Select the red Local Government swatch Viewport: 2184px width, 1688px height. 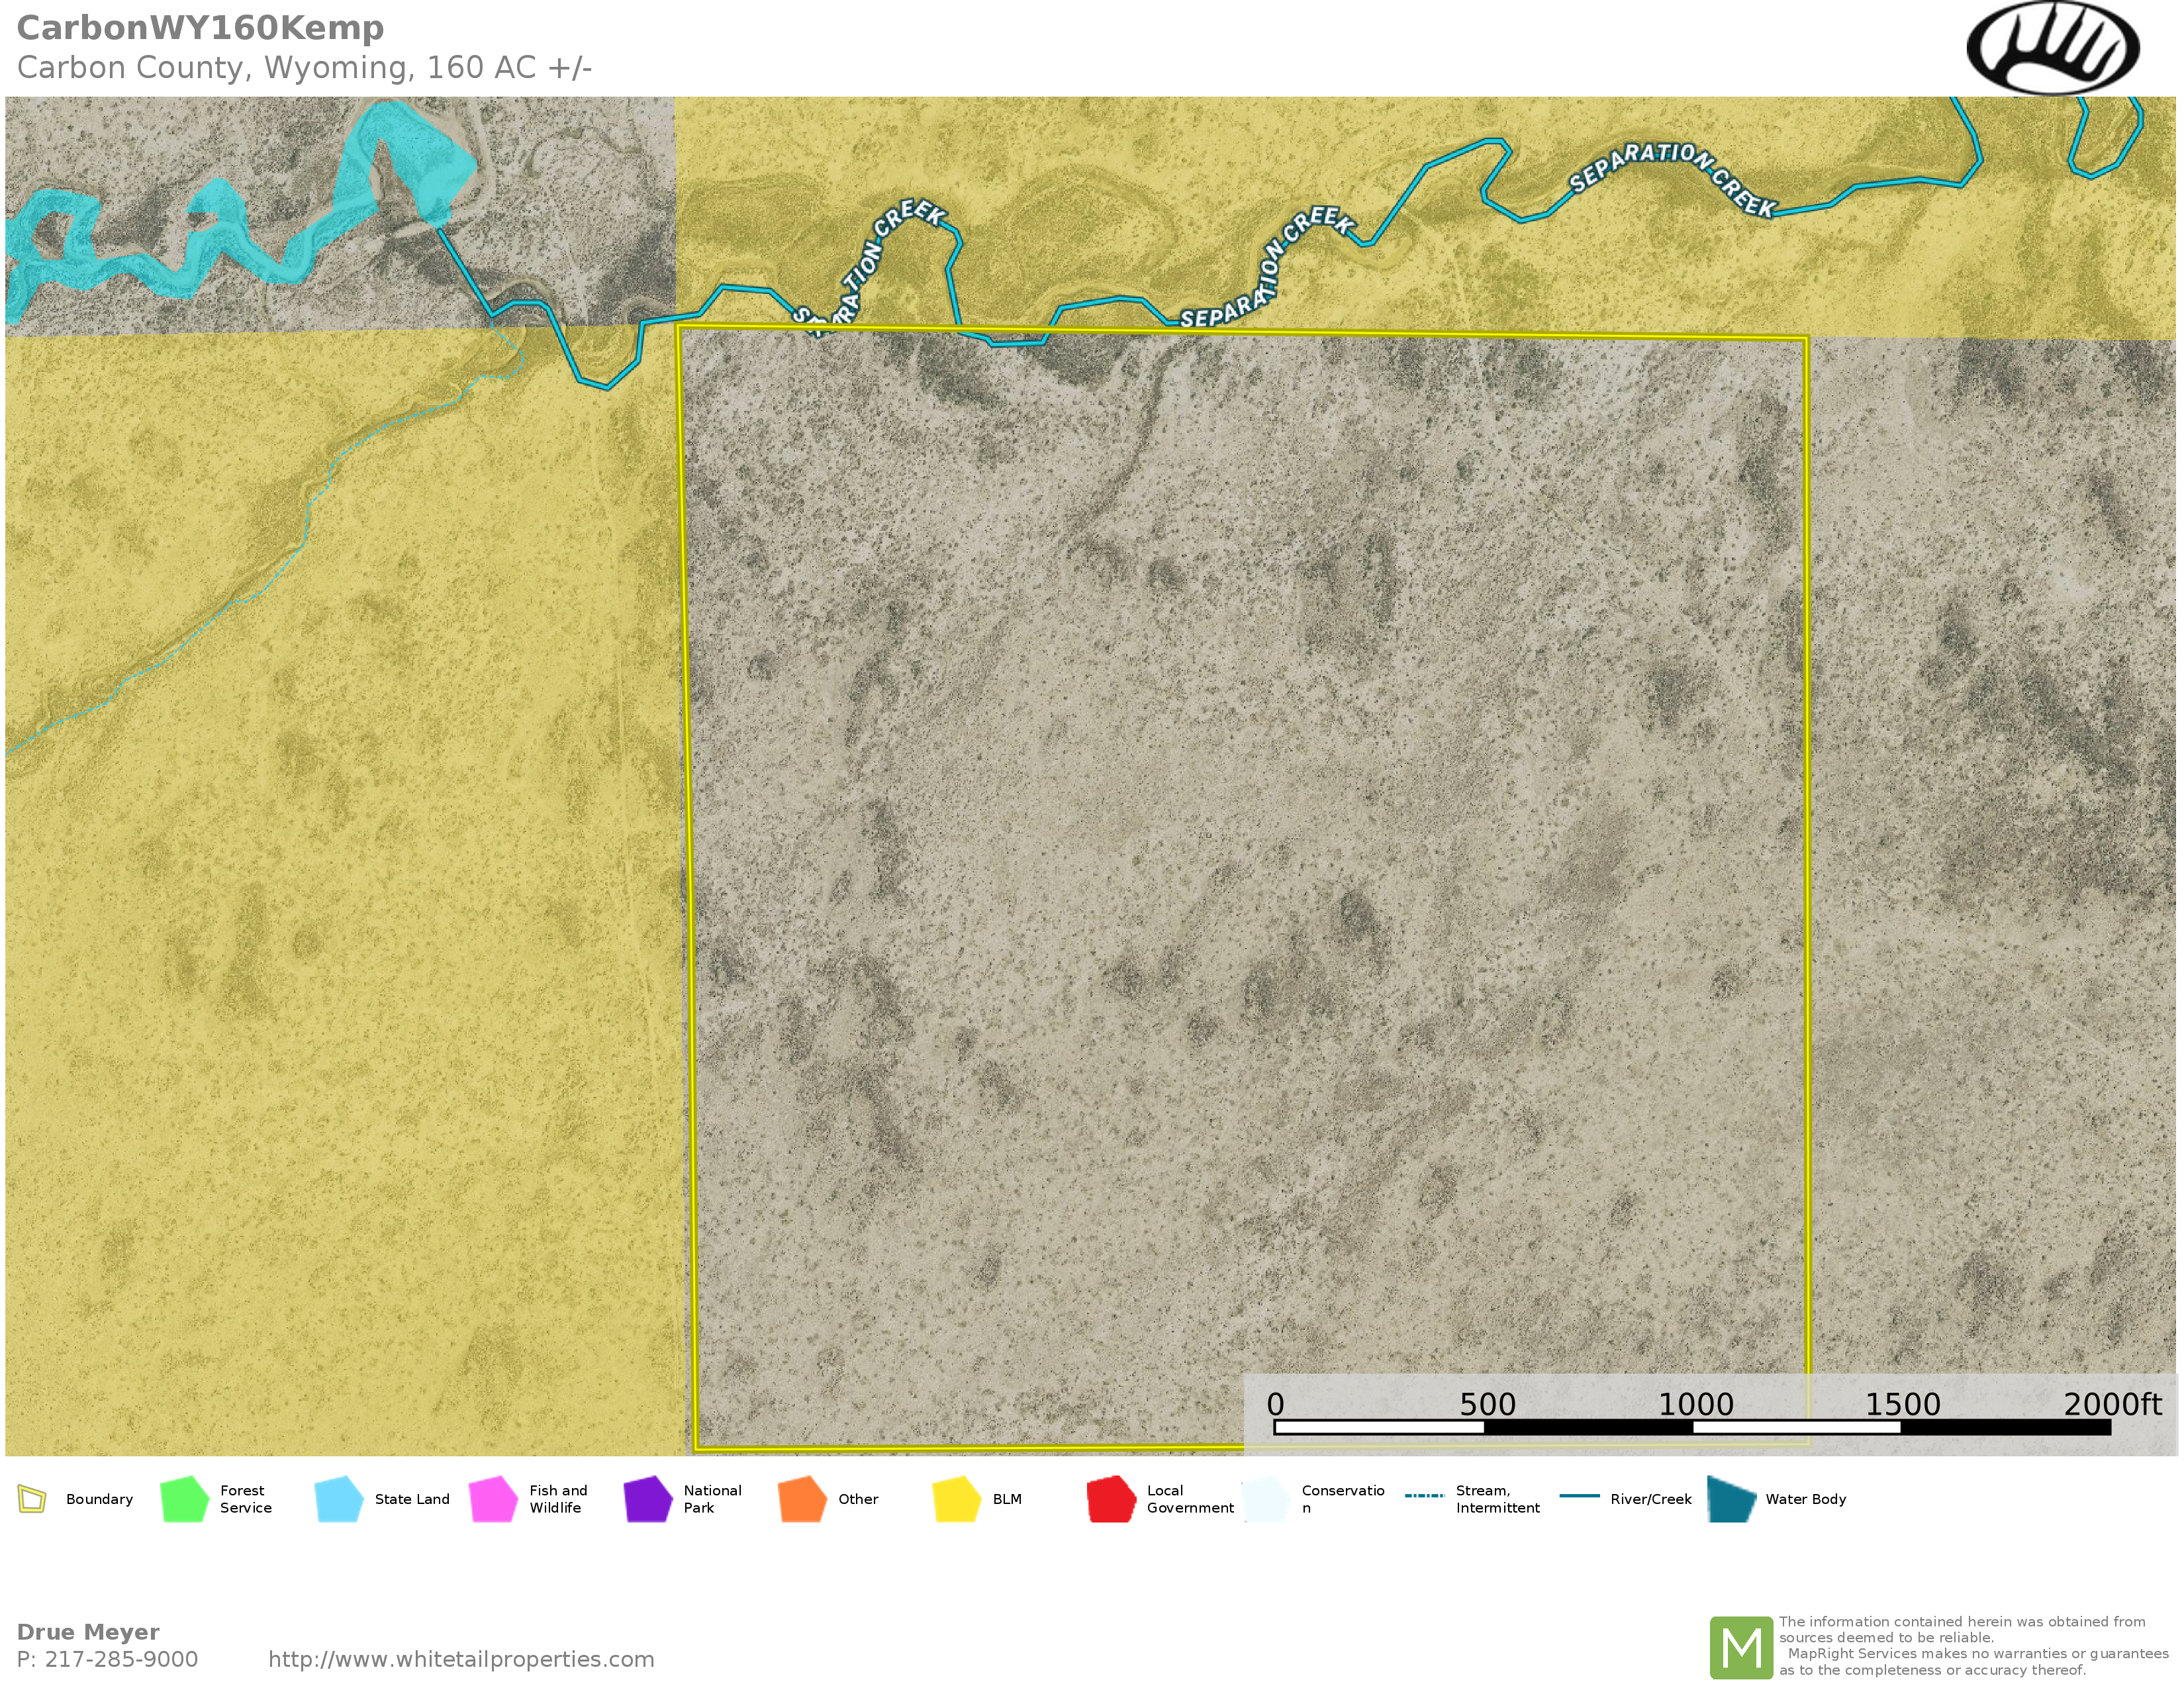click(x=1111, y=1499)
